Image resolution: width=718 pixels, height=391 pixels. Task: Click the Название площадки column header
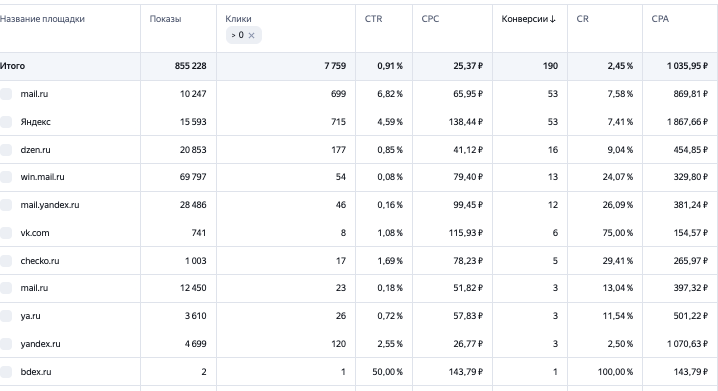(x=42, y=19)
